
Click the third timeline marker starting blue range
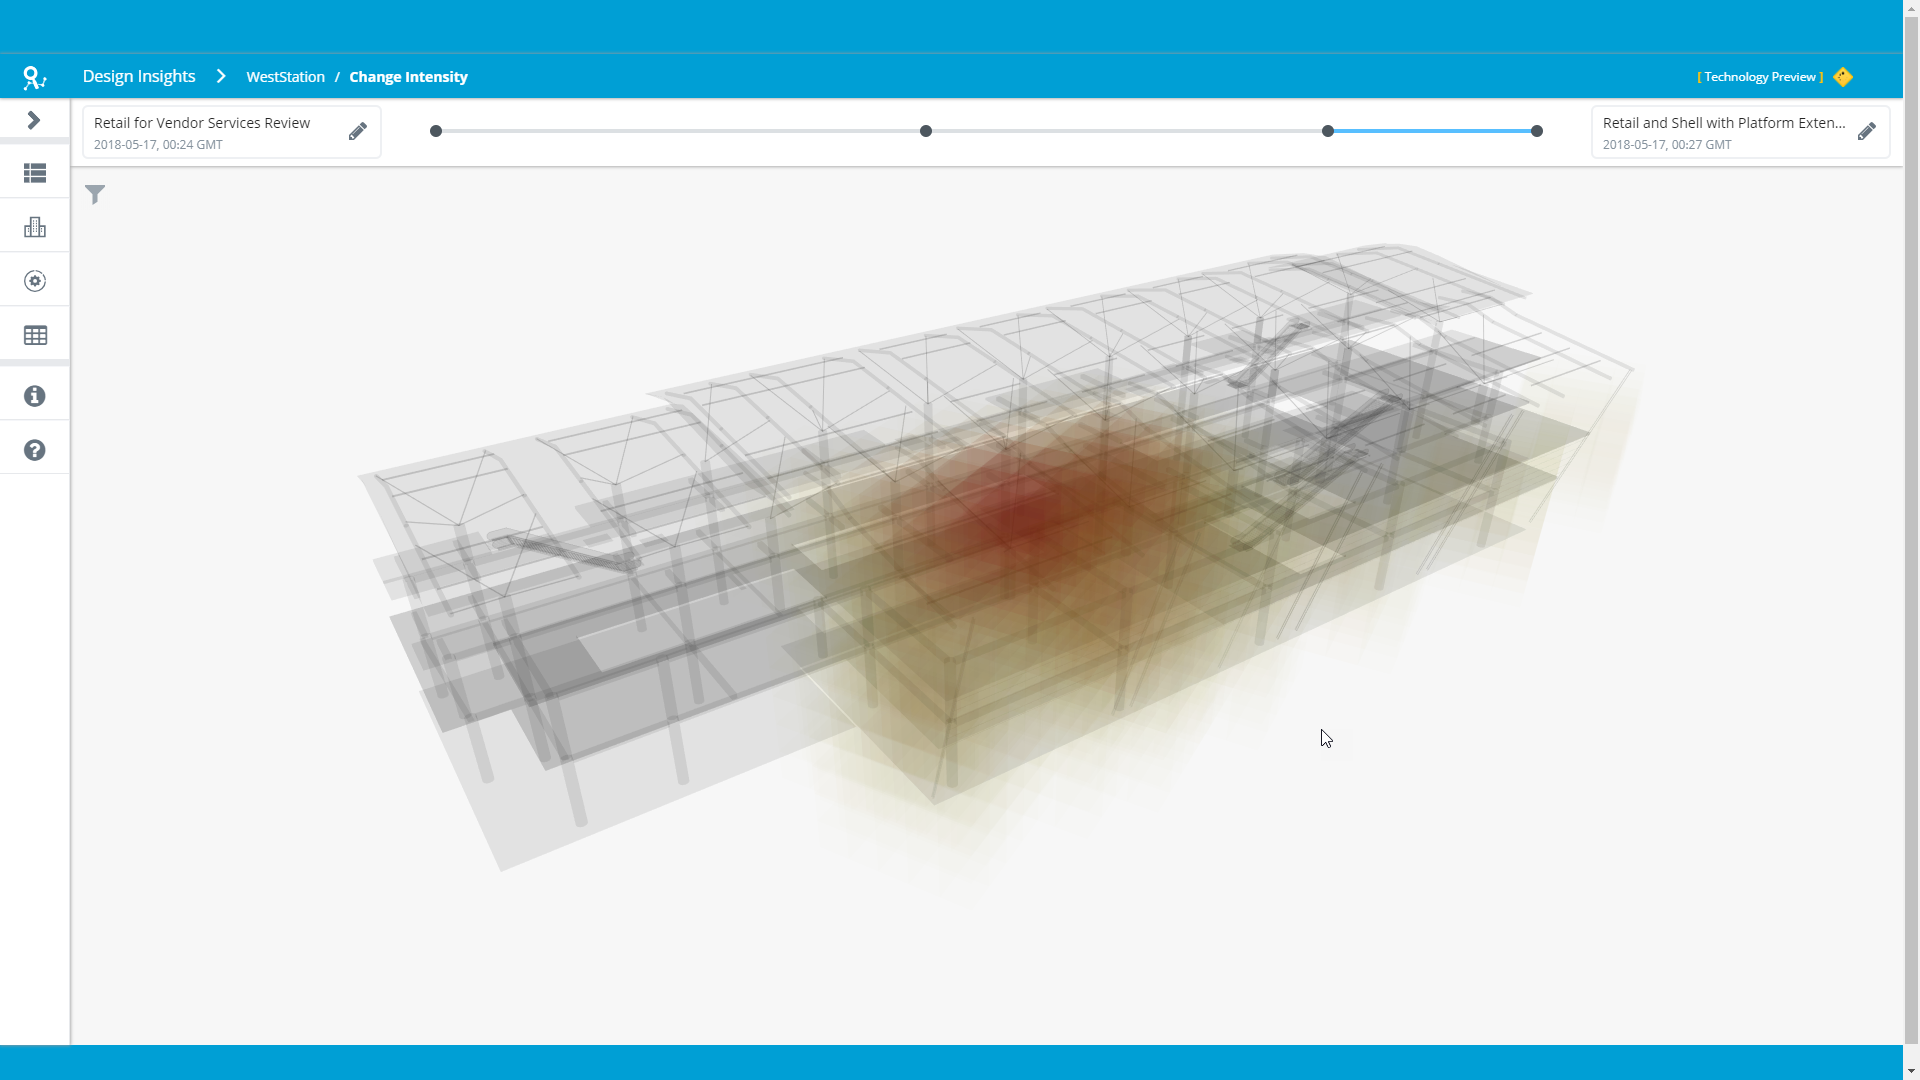tap(1328, 131)
